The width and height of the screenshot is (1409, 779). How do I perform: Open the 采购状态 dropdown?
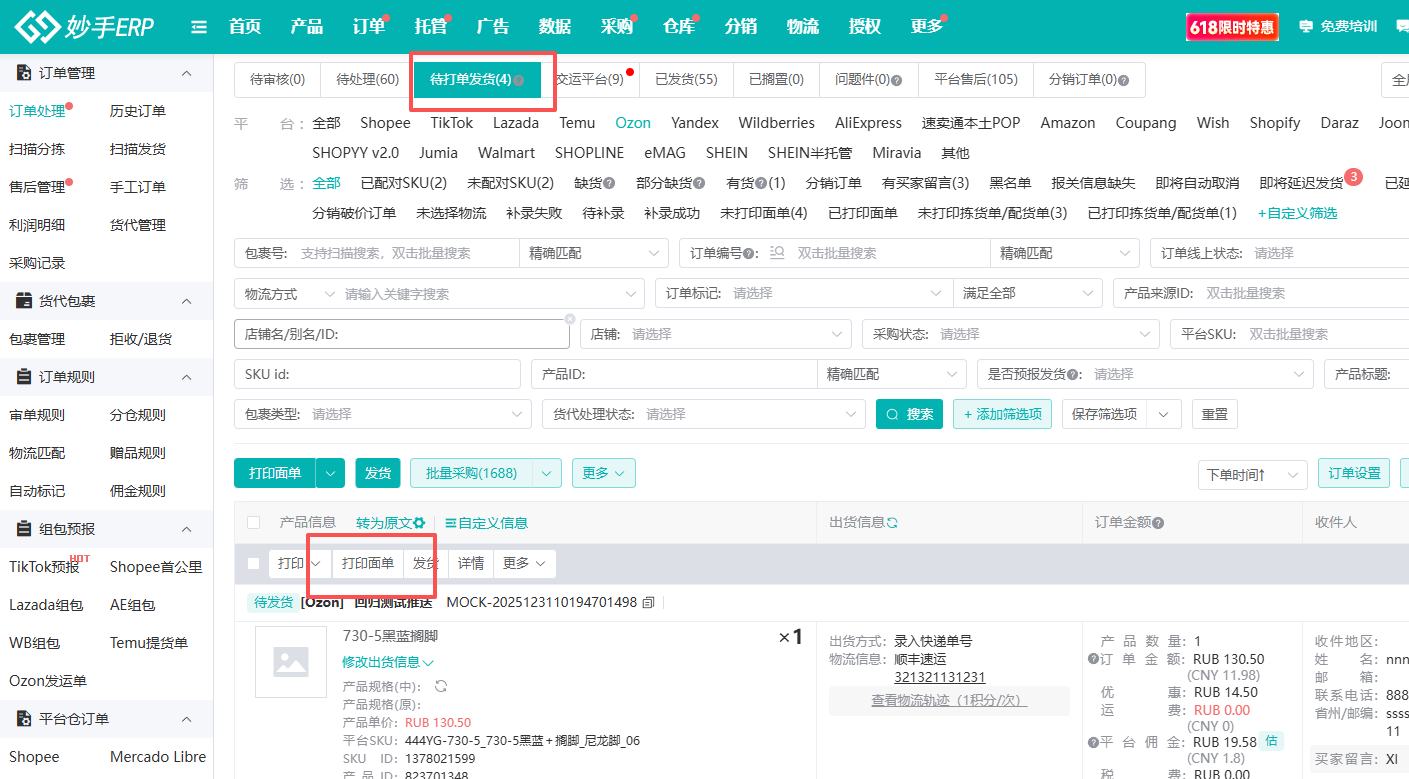point(1010,334)
